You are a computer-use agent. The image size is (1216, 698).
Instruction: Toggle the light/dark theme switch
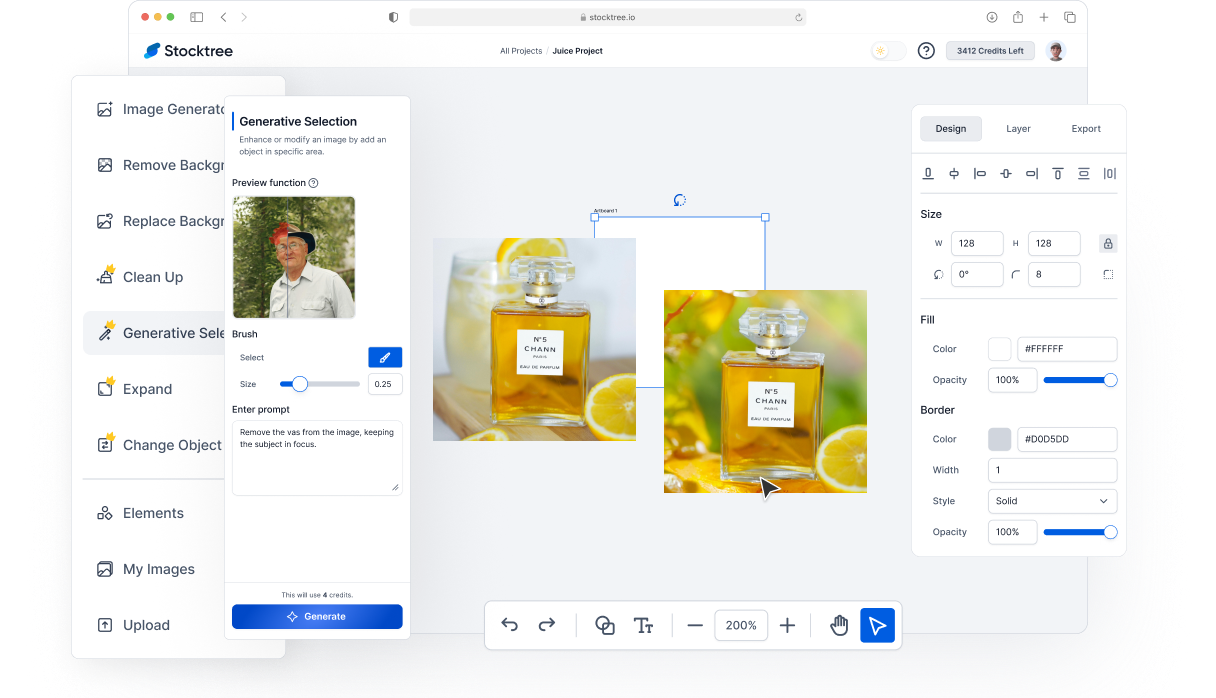pos(888,51)
